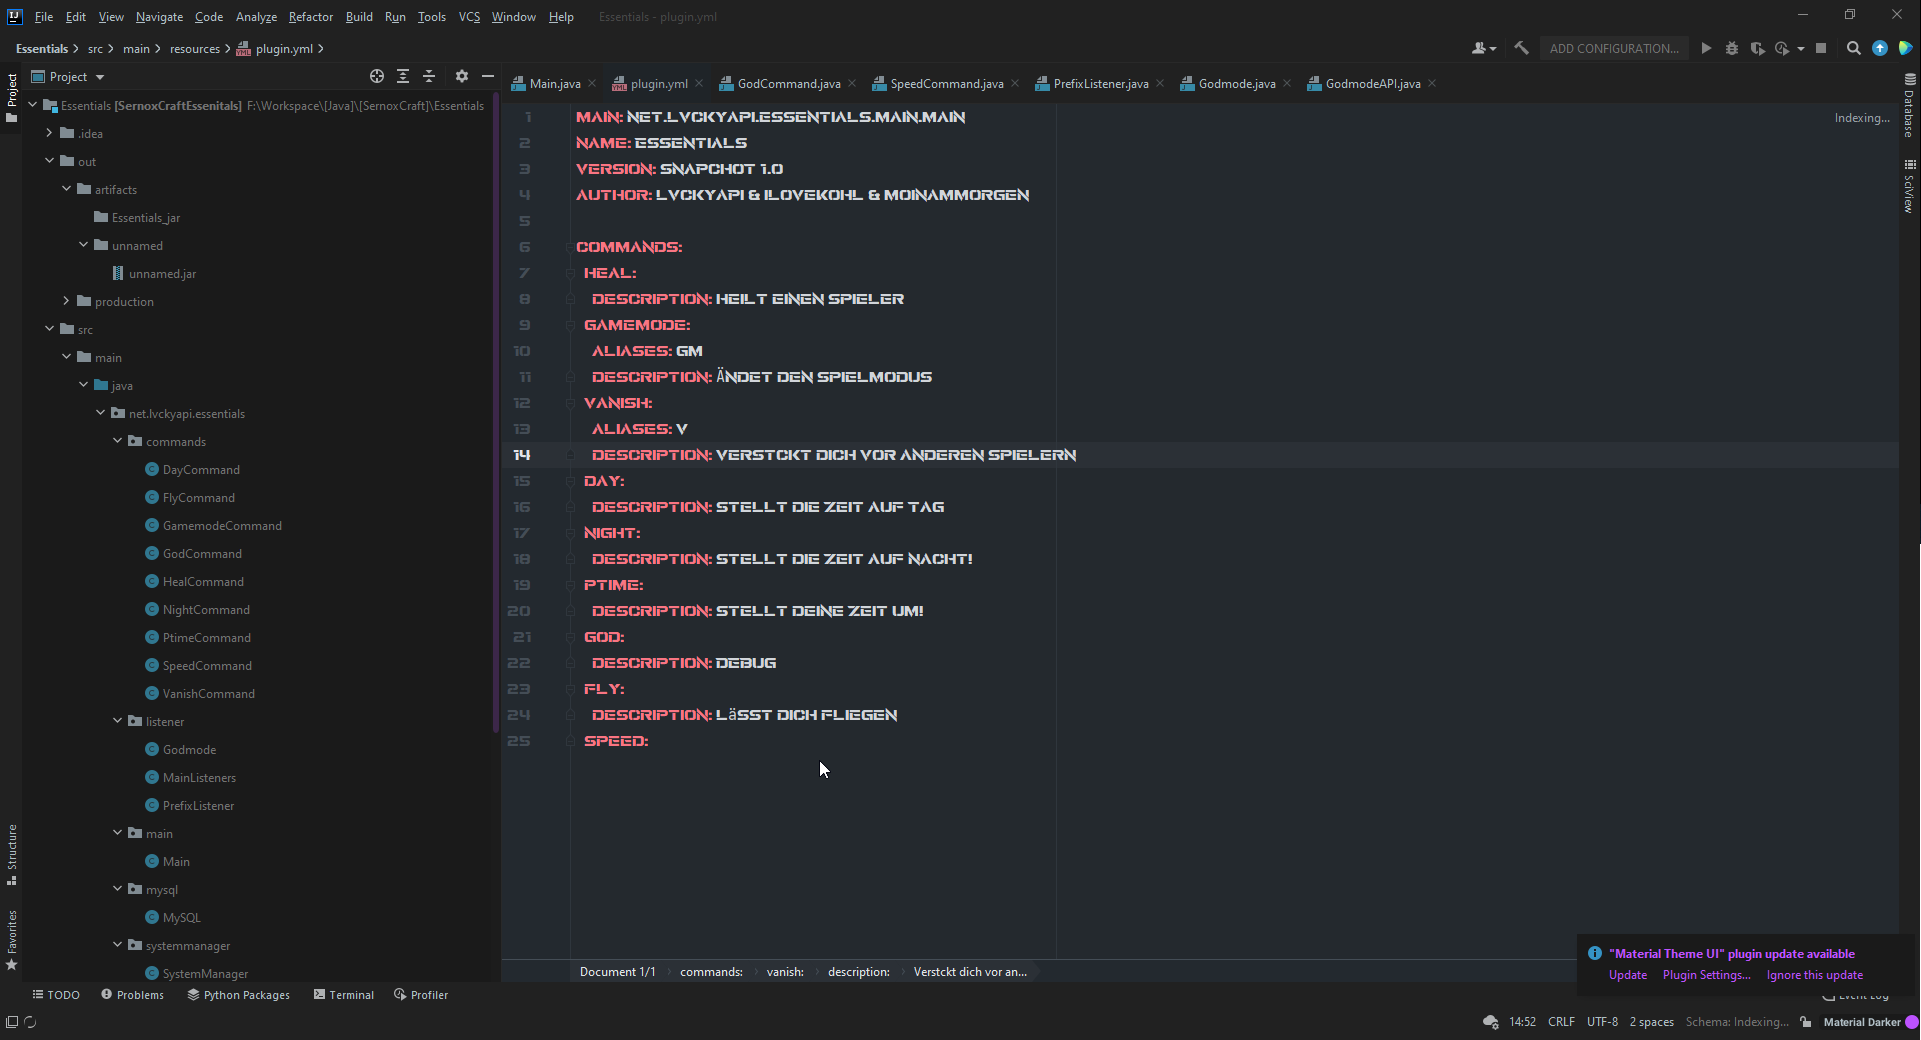This screenshot has width=1921, height=1040.
Task: Collapse the commands package node
Action: click(118, 441)
